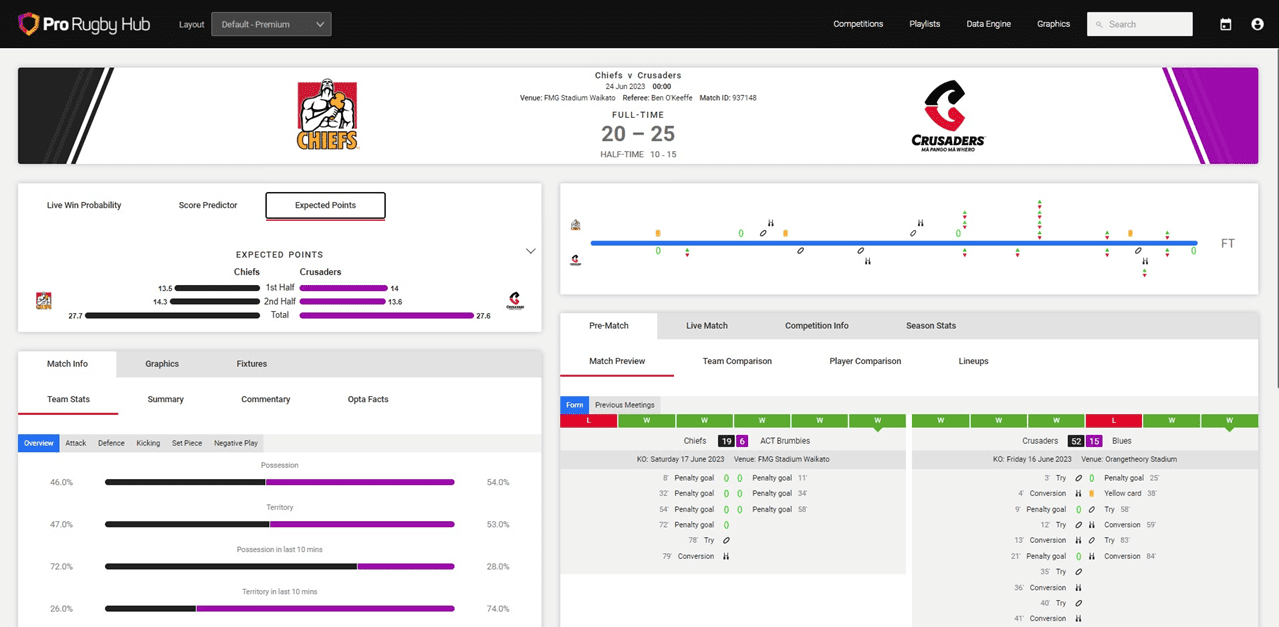Image resolution: width=1279 pixels, height=627 pixels.
Task: Toggle the Previous Meetings view
Action: 625,405
